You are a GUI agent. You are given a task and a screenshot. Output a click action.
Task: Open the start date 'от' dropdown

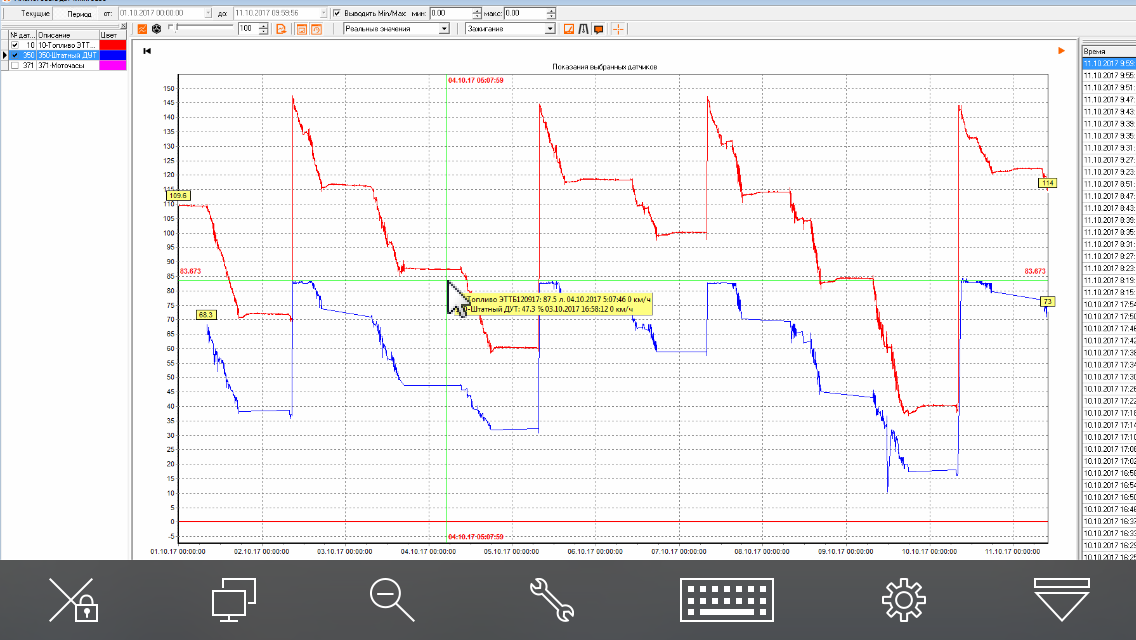(x=207, y=14)
